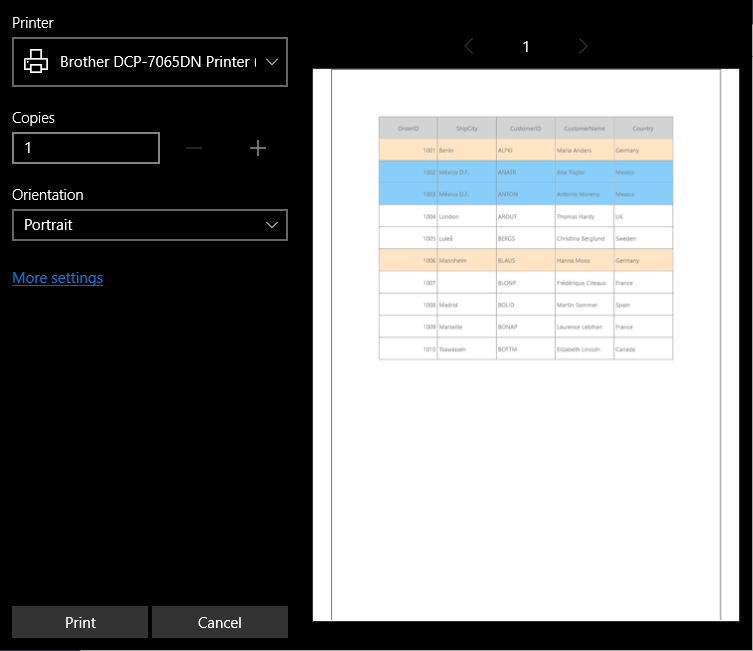Click the Berlin cell in preview
The width and height of the screenshot is (753, 651).
pos(467,150)
